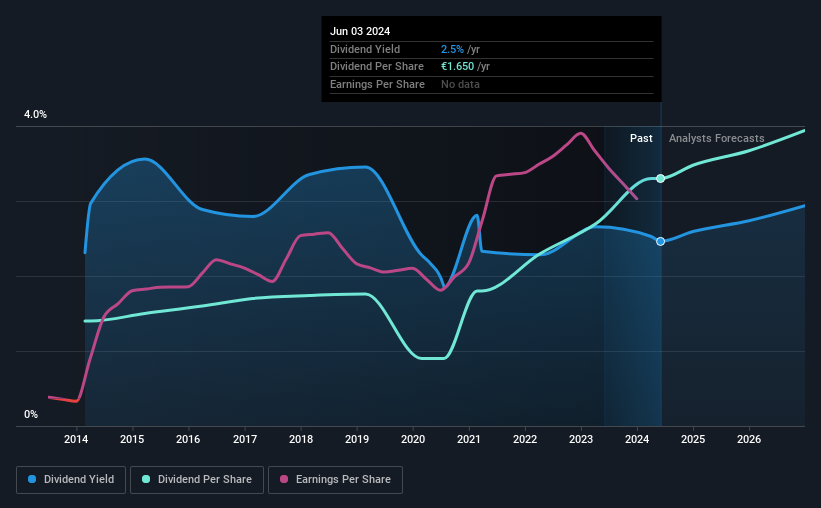Viewport: 821px width, 508px height.
Task: Click the €1.650 dividend per share value
Action: [457, 67]
